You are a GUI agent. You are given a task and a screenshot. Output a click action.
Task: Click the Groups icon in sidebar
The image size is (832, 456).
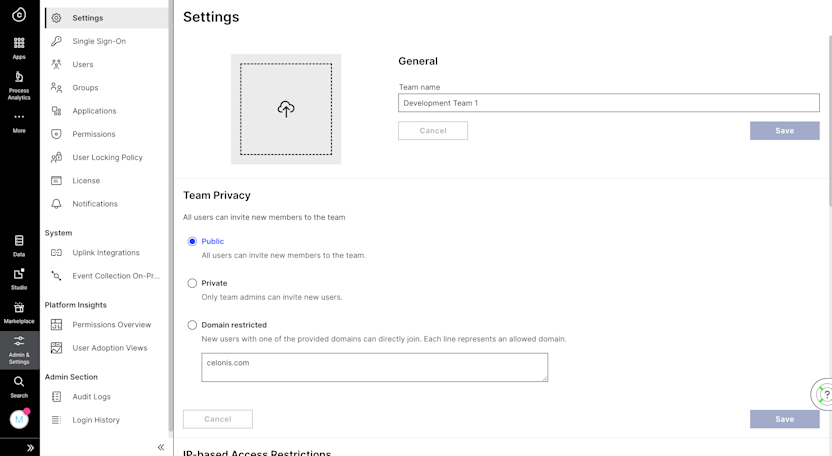tap(56, 88)
